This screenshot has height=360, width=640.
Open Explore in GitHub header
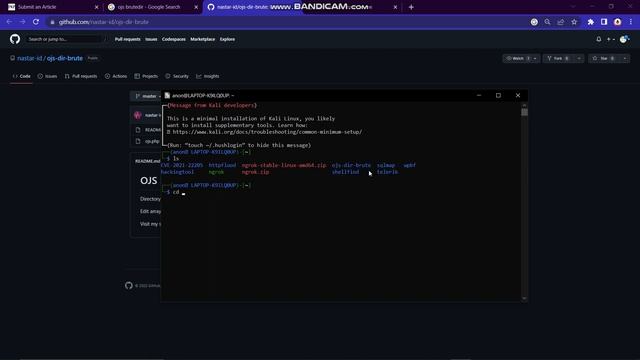[x=227, y=39]
